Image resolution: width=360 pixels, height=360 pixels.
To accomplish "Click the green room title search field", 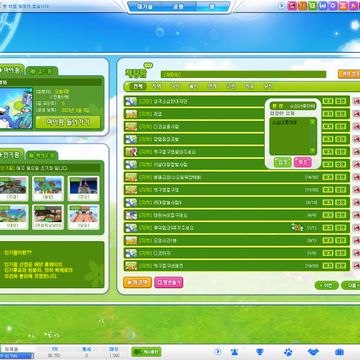I will pos(243,74).
